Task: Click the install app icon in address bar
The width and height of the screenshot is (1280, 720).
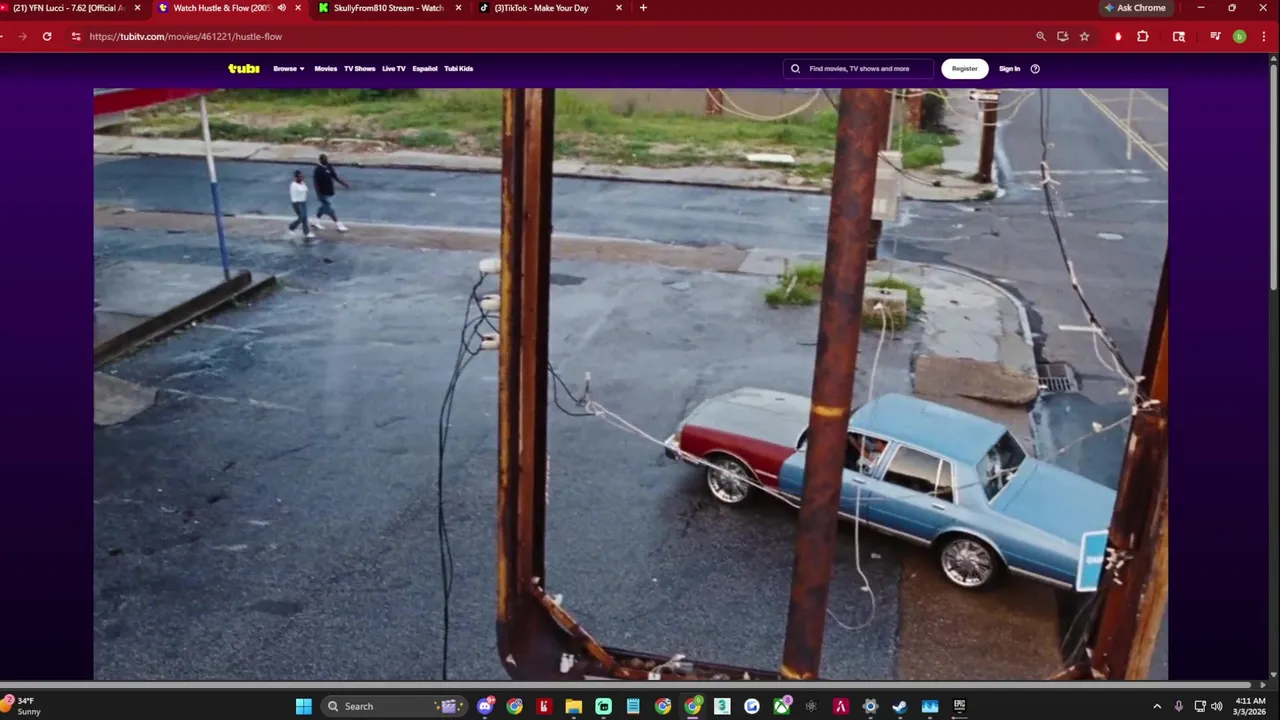Action: coord(1062,36)
